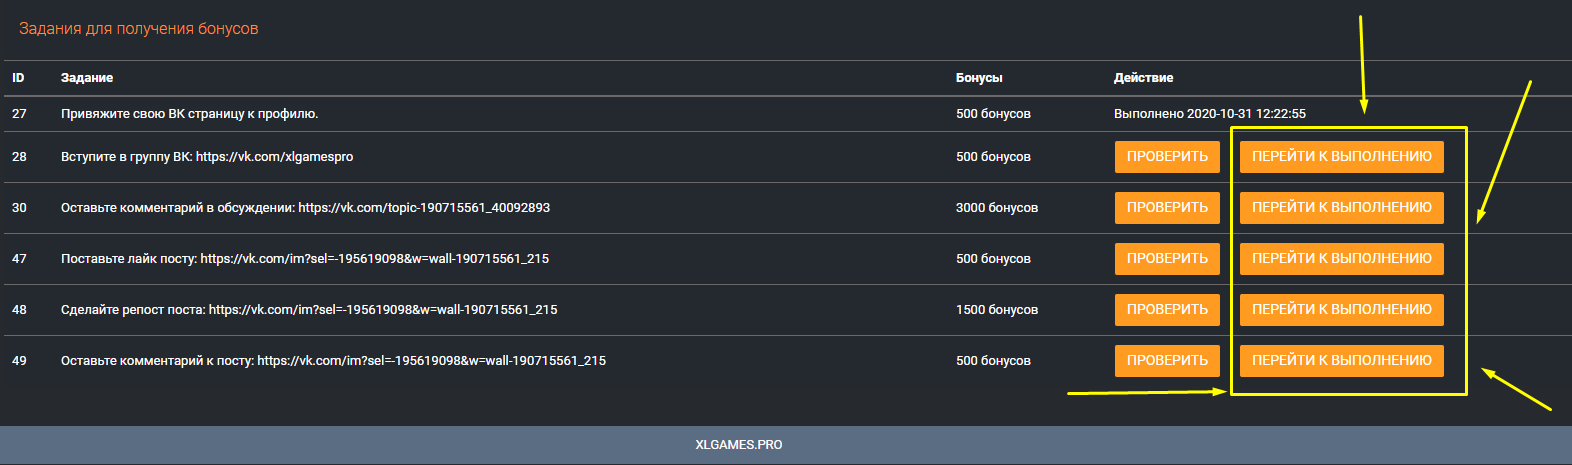Click ПРОВЕРИТЬ for the 3000 bonus discussion comment task

pyautogui.click(x=1166, y=208)
